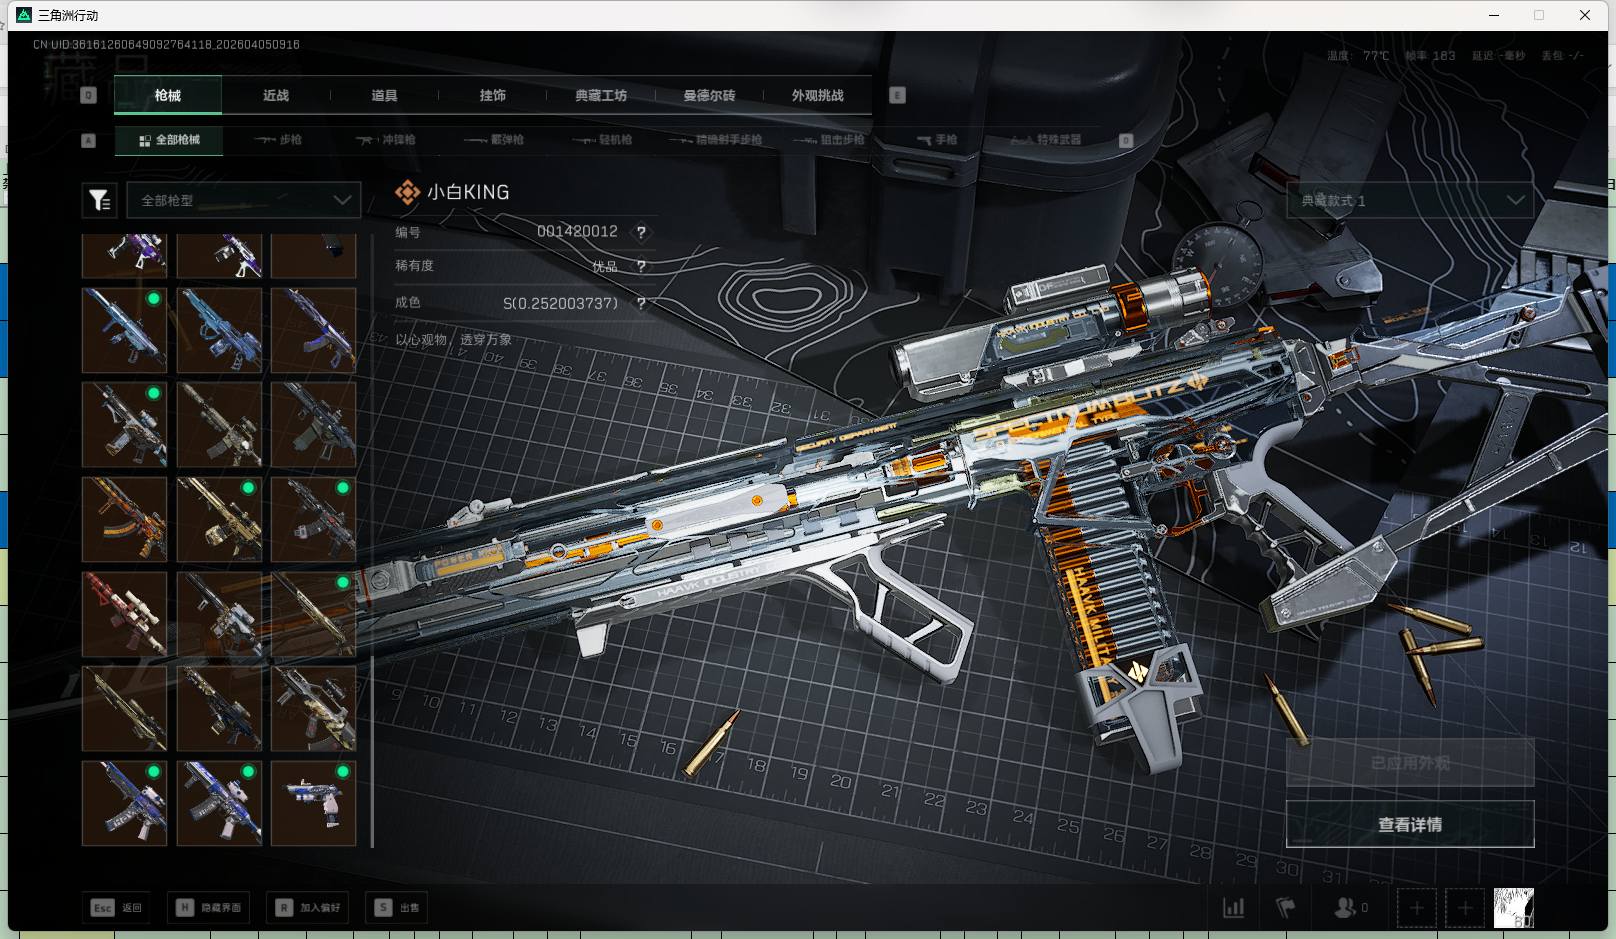The image size is (1616, 939).
Task: Click the 小白KING skin rarity emblem icon
Action: click(407, 192)
